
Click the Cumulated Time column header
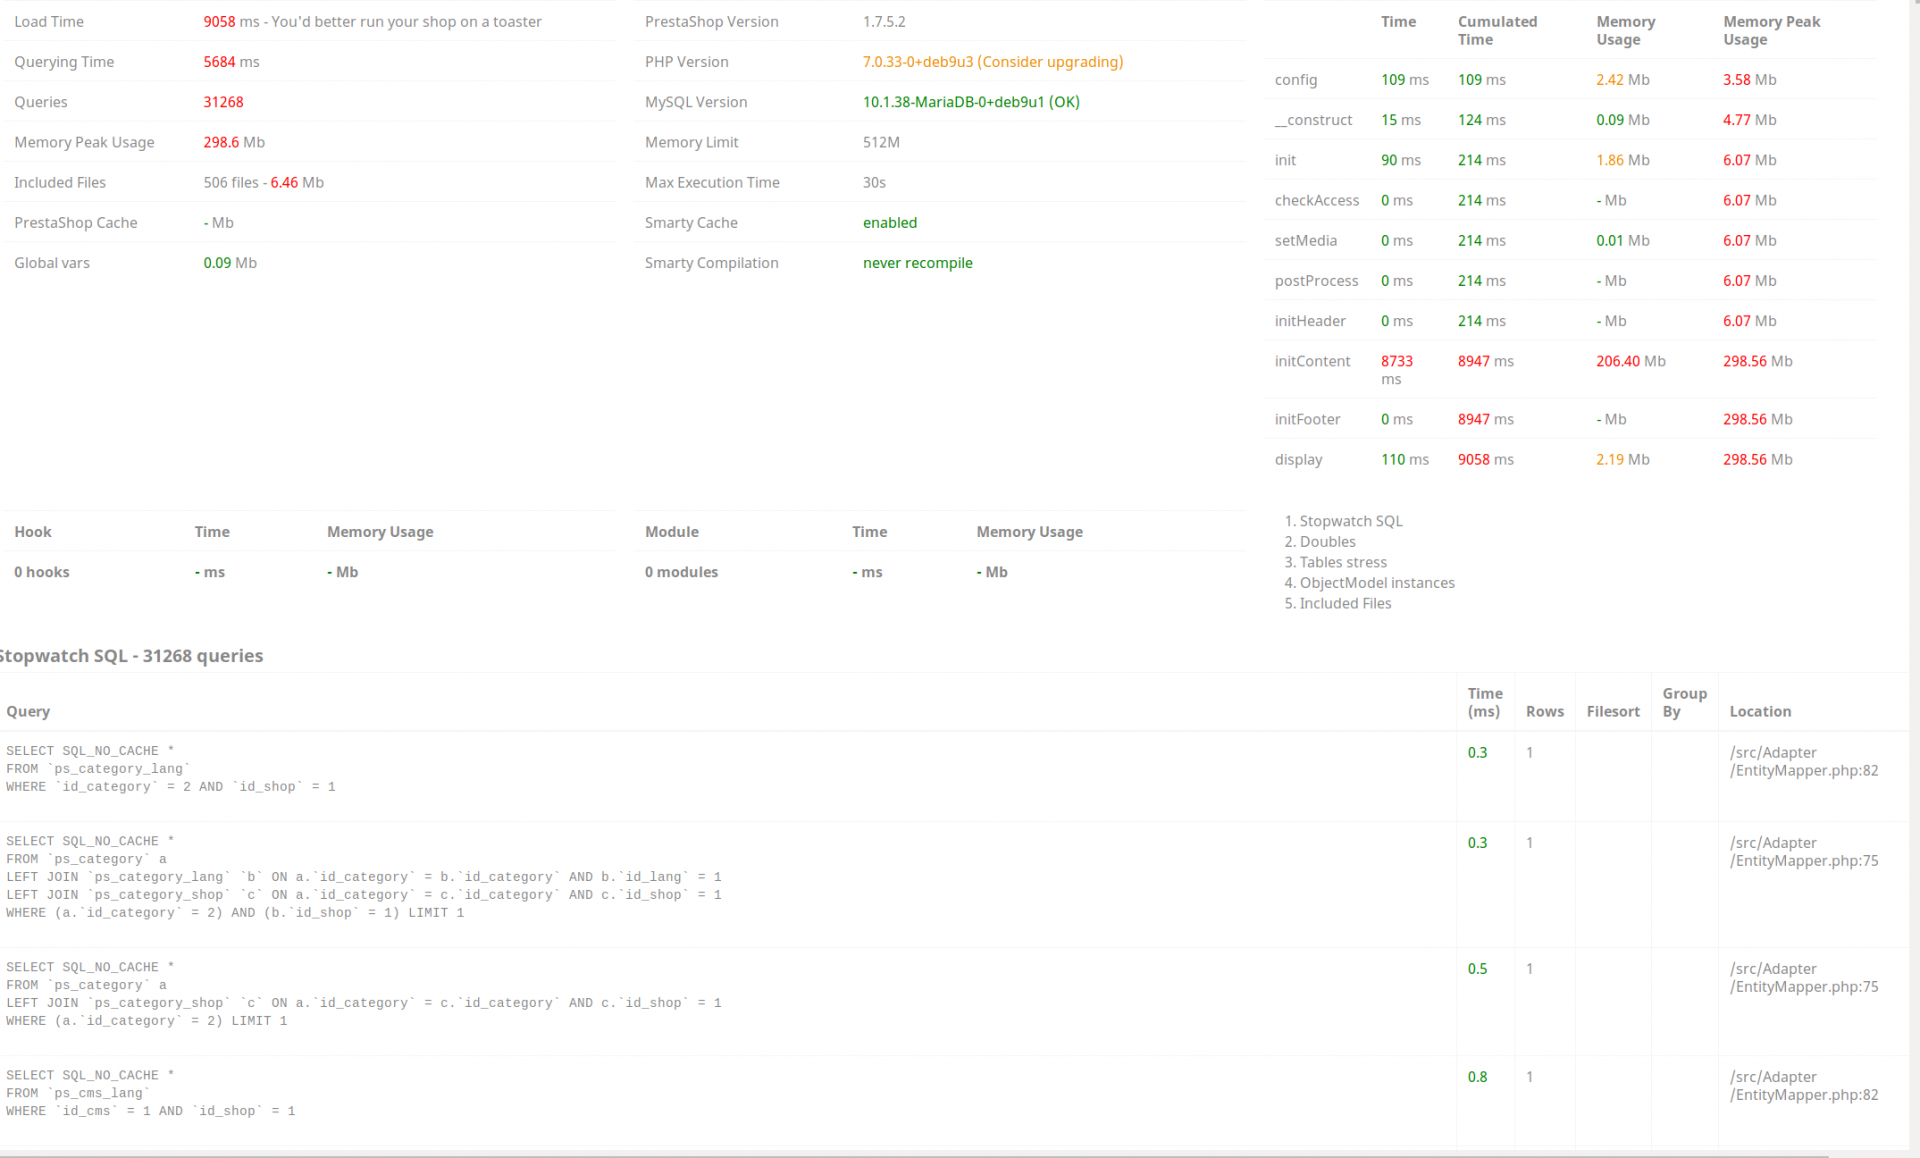click(x=1497, y=30)
